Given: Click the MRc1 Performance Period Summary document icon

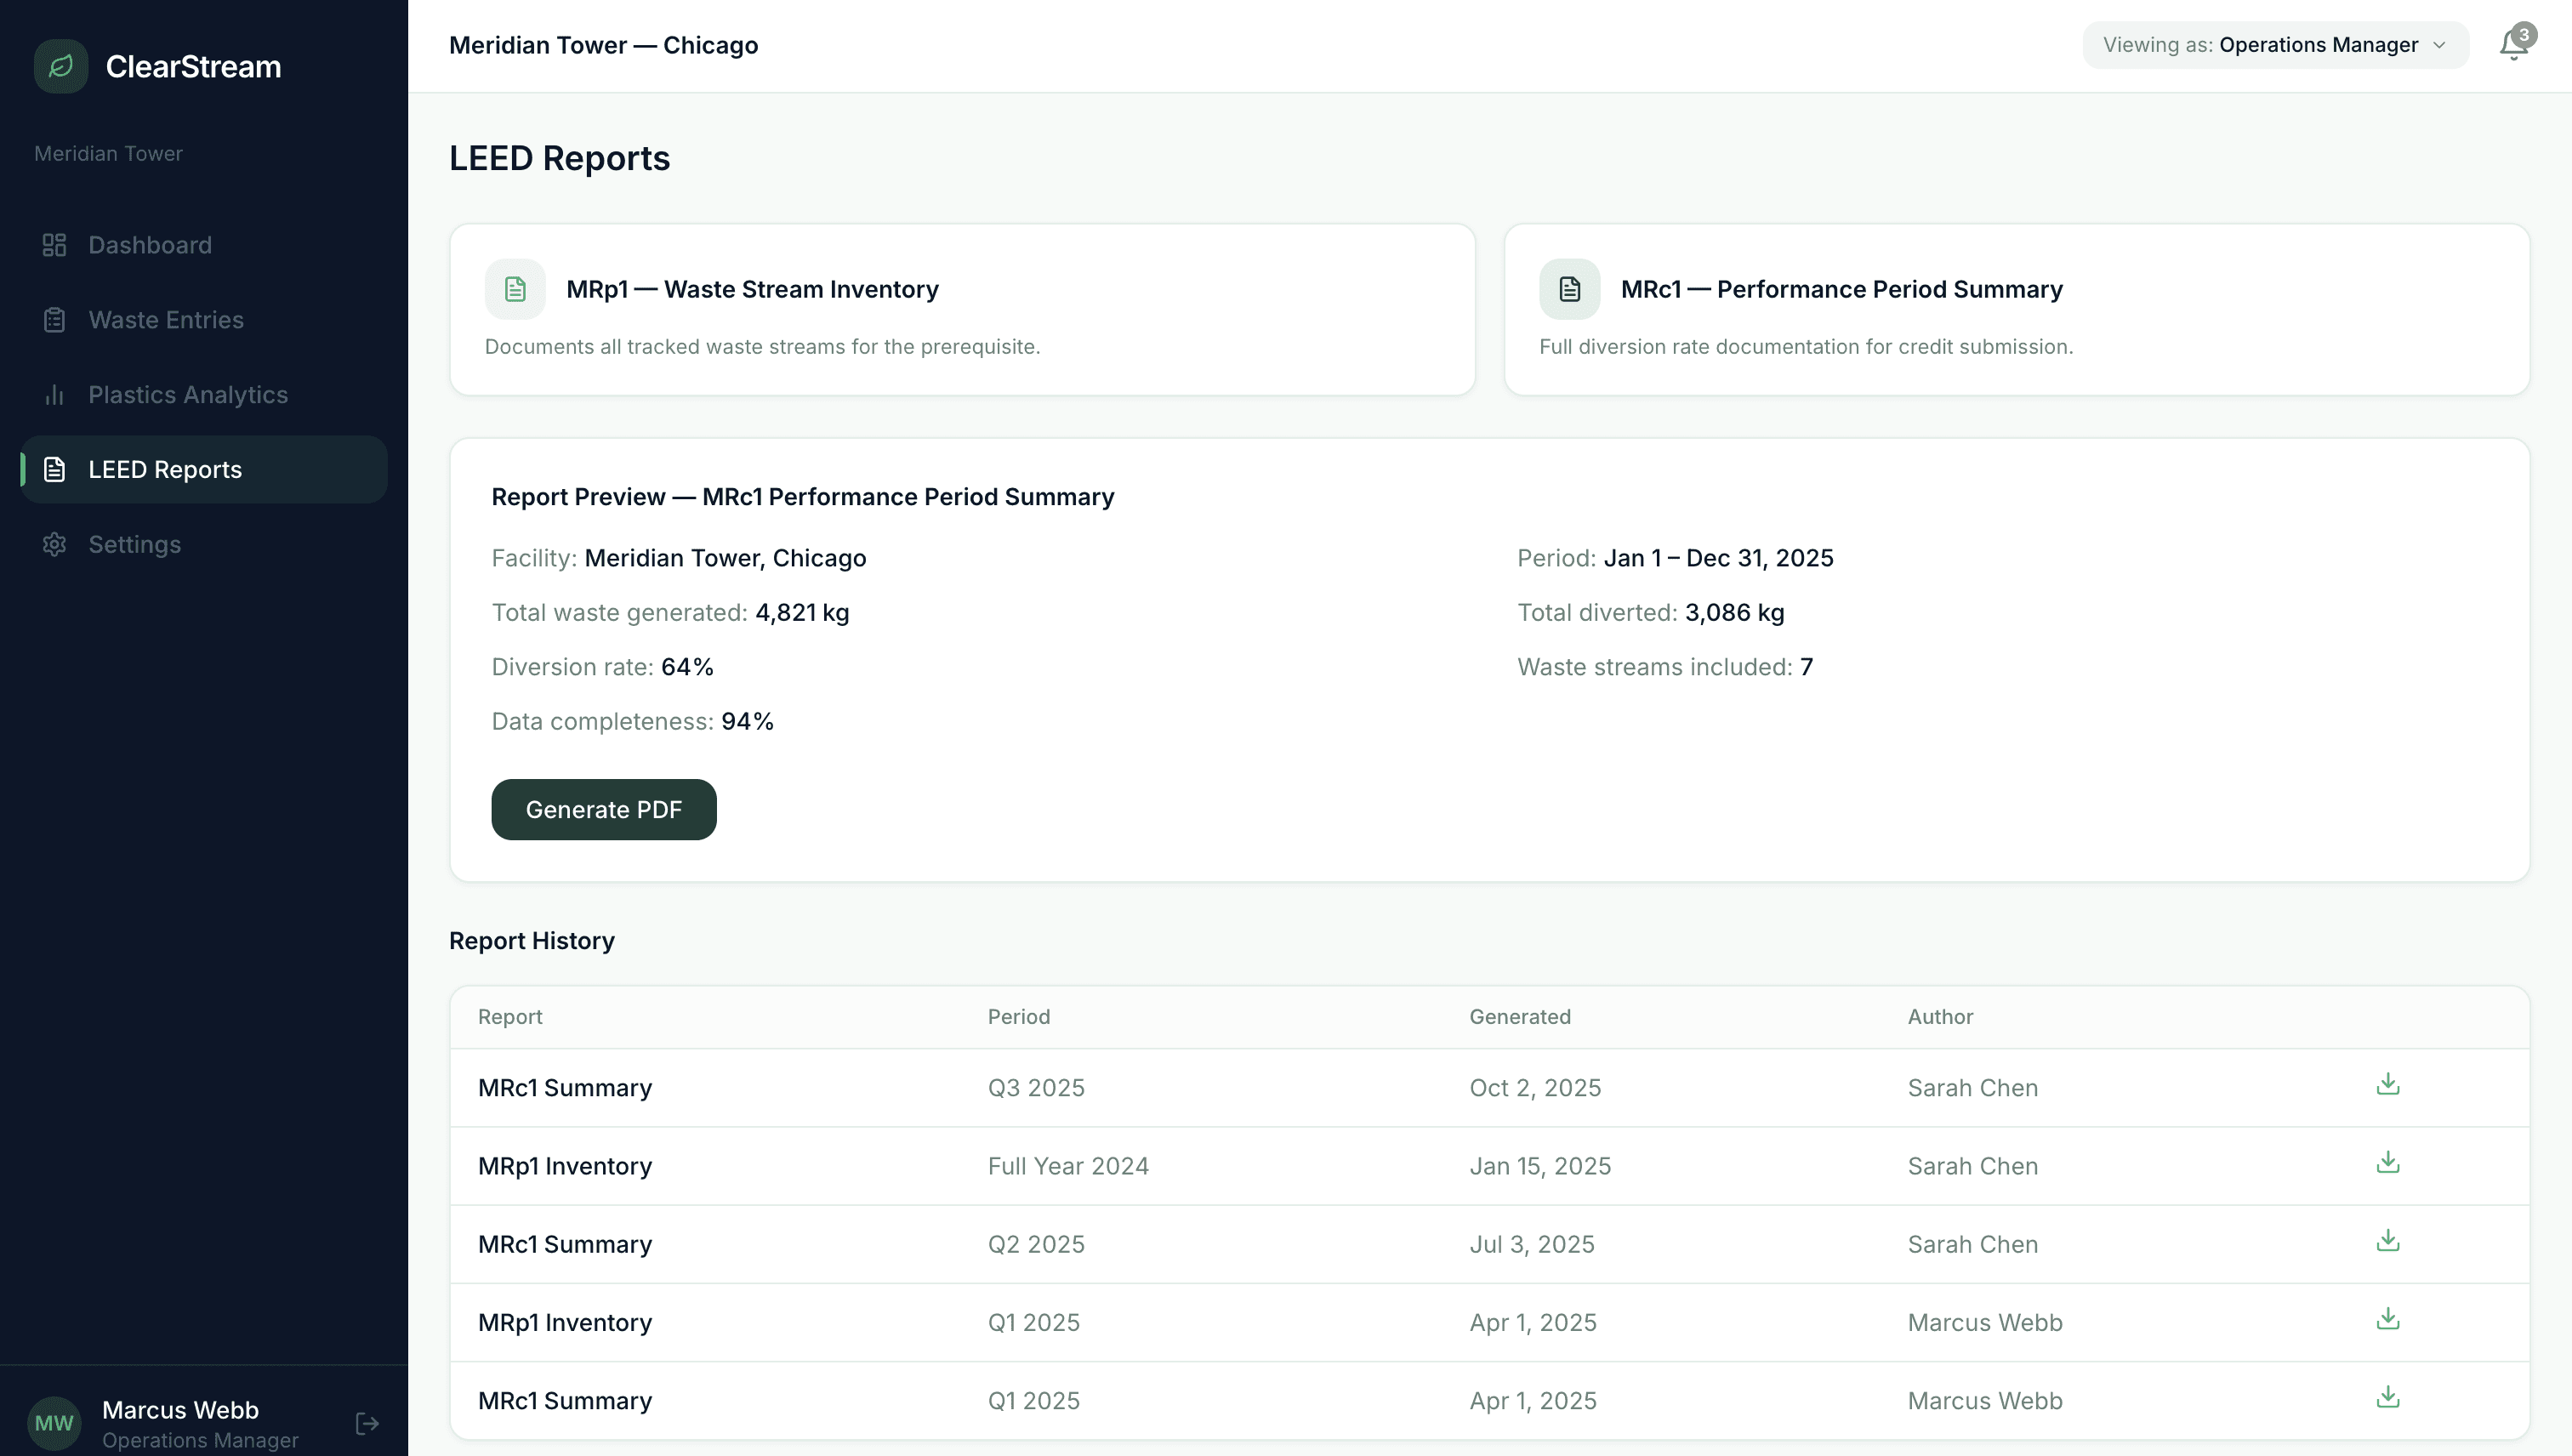Looking at the screenshot, I should tap(1569, 289).
